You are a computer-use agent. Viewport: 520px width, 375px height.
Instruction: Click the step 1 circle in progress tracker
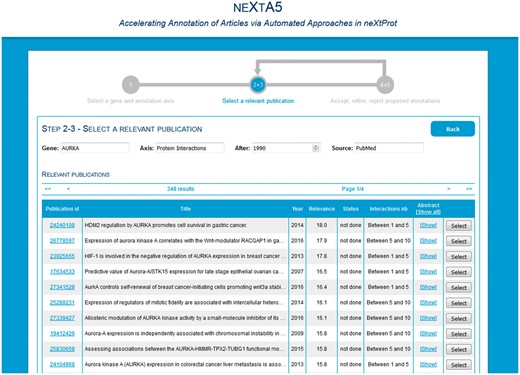click(x=131, y=85)
